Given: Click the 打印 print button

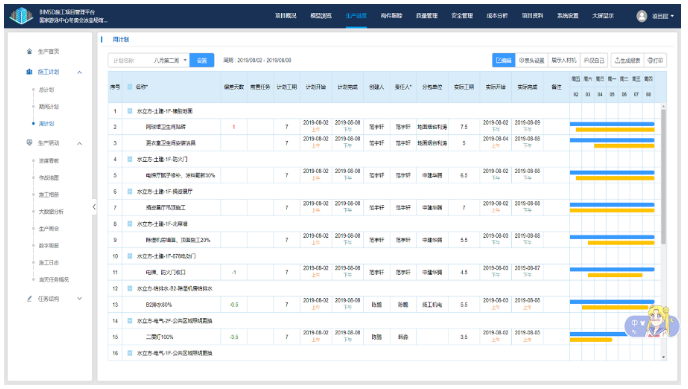Looking at the screenshot, I should [x=656, y=60].
